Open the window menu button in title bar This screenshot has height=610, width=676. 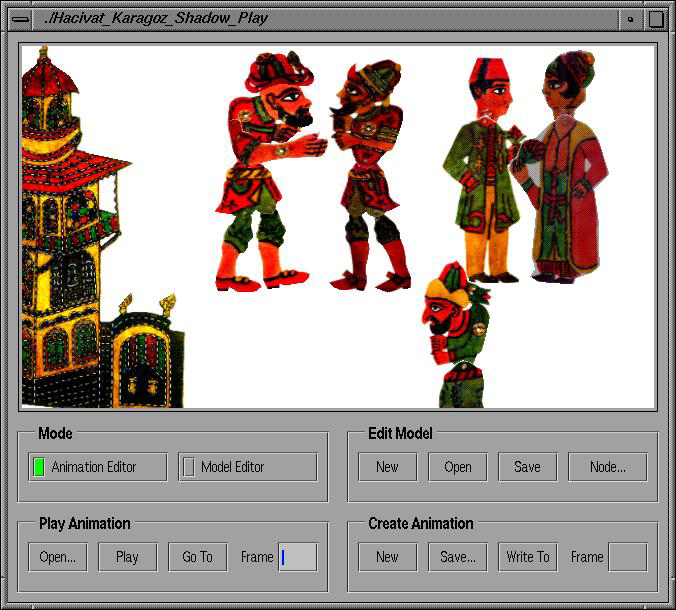(x=20, y=18)
